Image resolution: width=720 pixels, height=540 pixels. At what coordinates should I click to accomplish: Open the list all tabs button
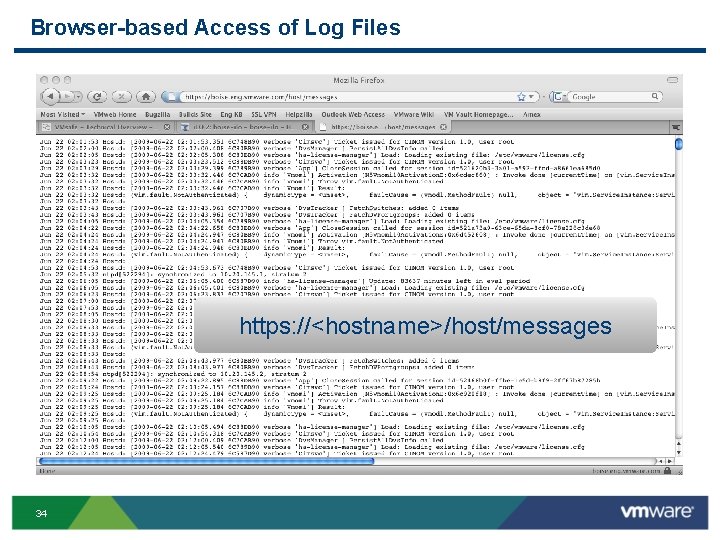click(x=675, y=127)
